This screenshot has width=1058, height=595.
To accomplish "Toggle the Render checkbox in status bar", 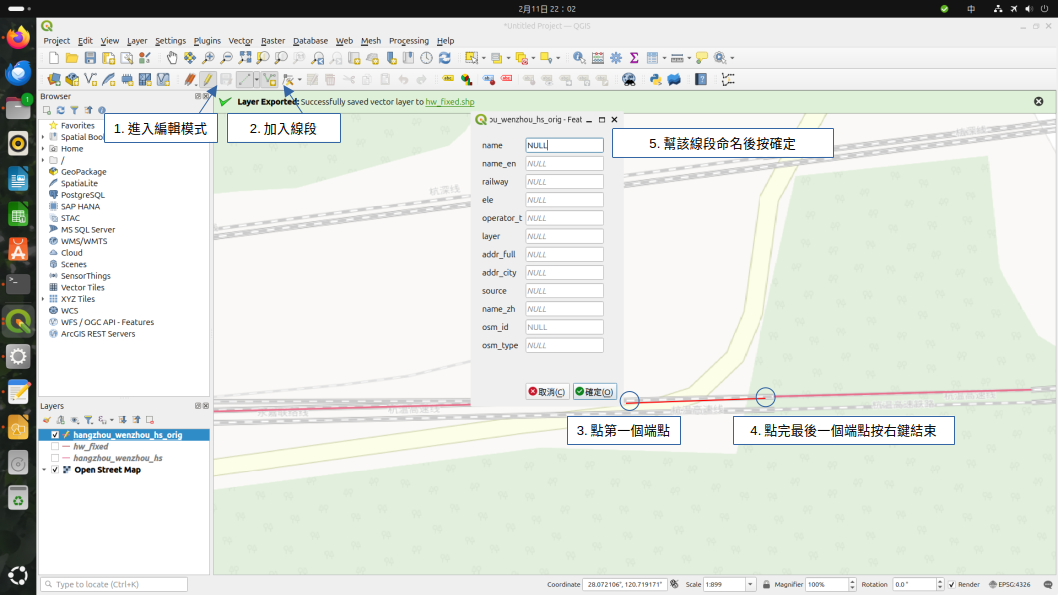I will pos(950,584).
